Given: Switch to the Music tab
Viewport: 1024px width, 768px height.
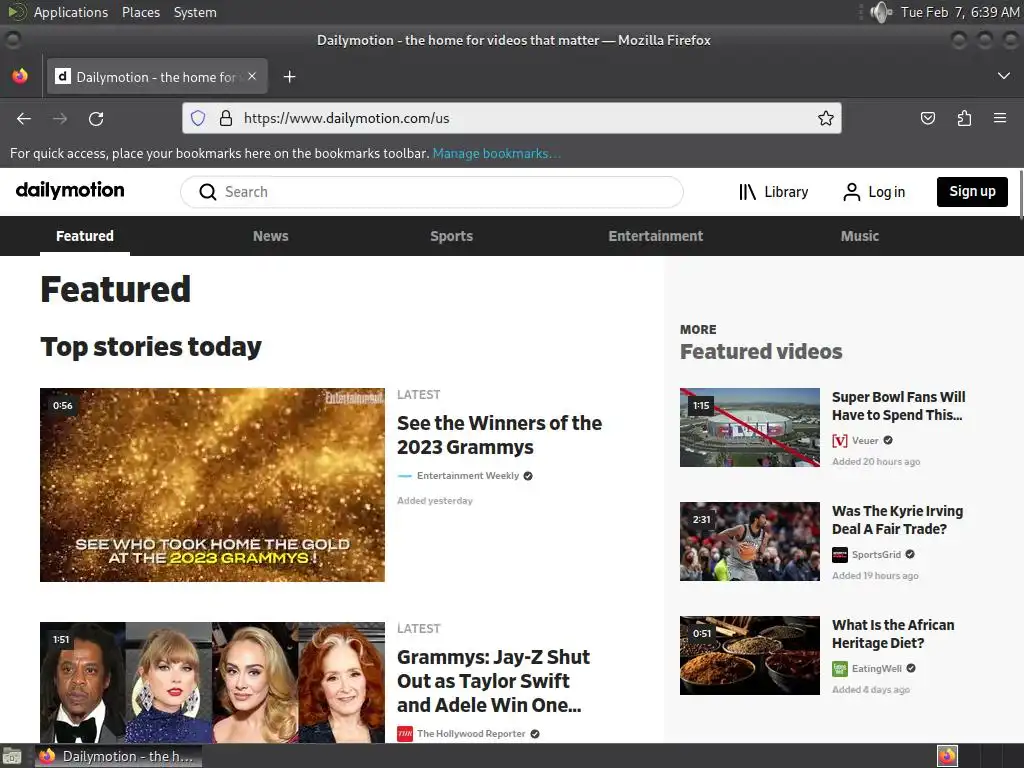Looking at the screenshot, I should [x=859, y=236].
